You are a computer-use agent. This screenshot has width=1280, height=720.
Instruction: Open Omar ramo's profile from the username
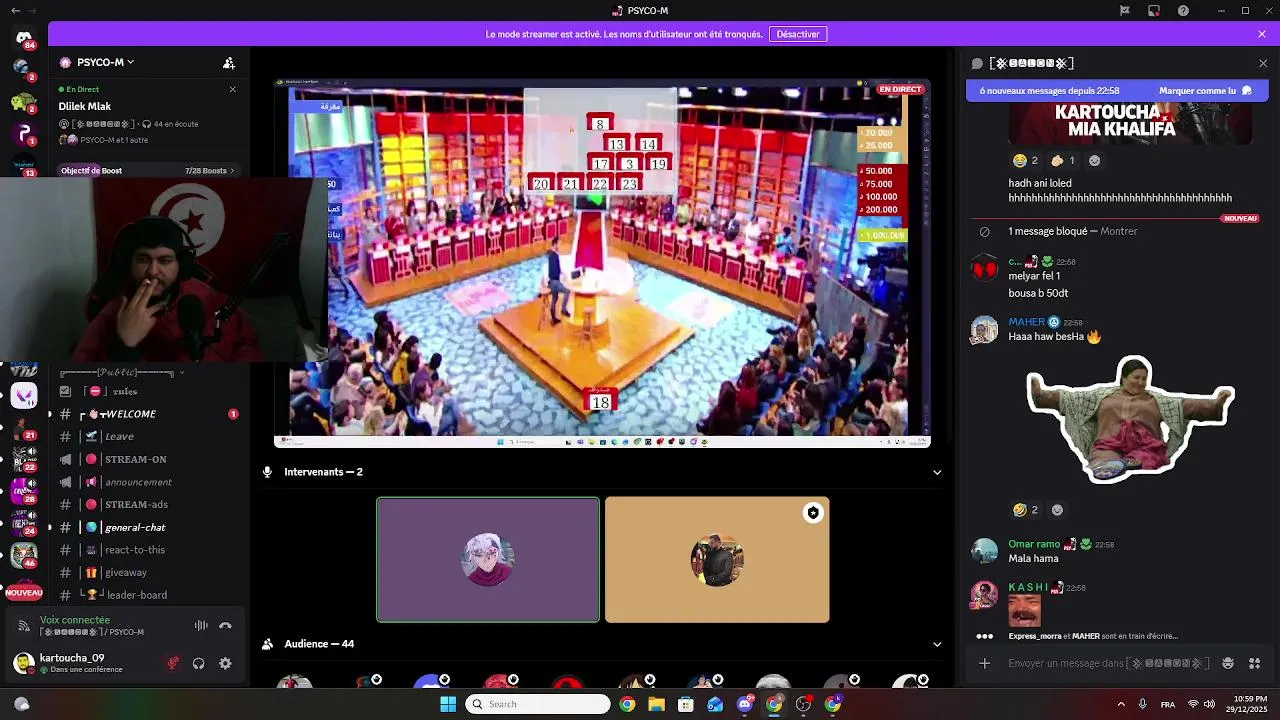tap(1034, 544)
